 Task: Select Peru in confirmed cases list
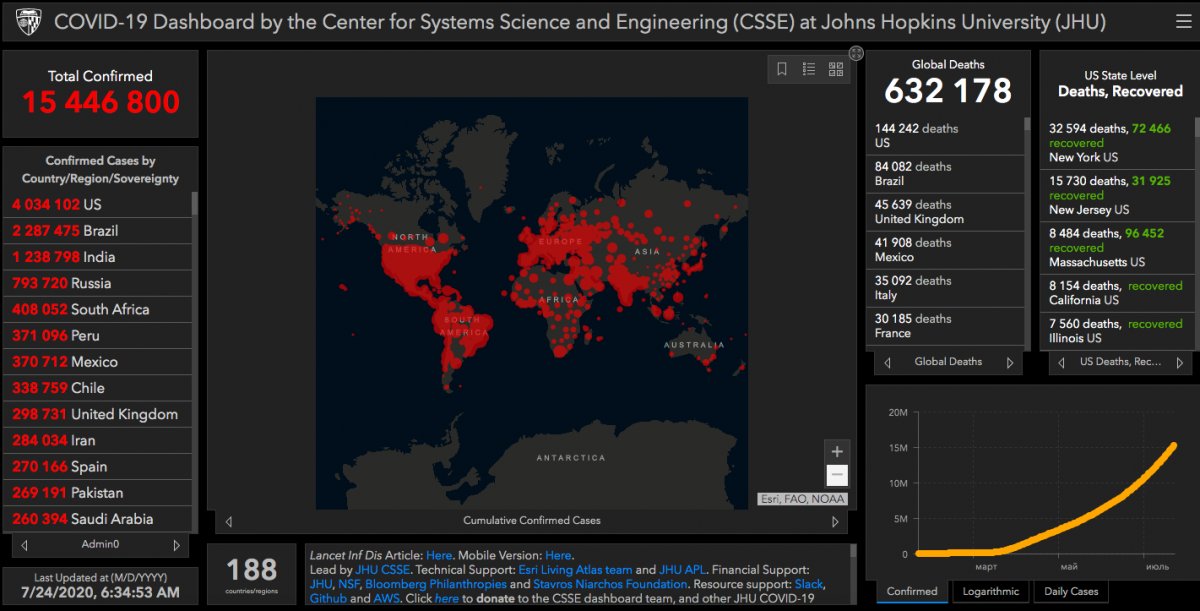click(x=98, y=335)
